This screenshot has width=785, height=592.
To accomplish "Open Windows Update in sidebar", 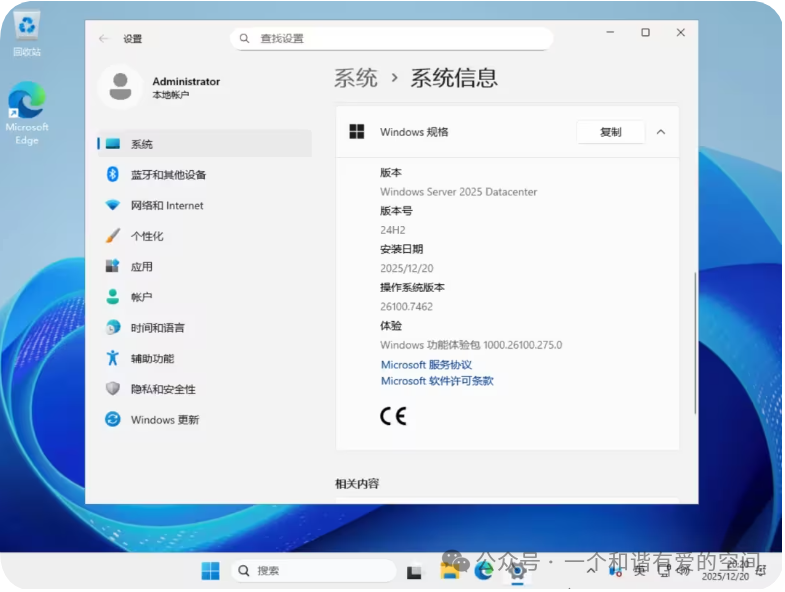I will point(164,420).
